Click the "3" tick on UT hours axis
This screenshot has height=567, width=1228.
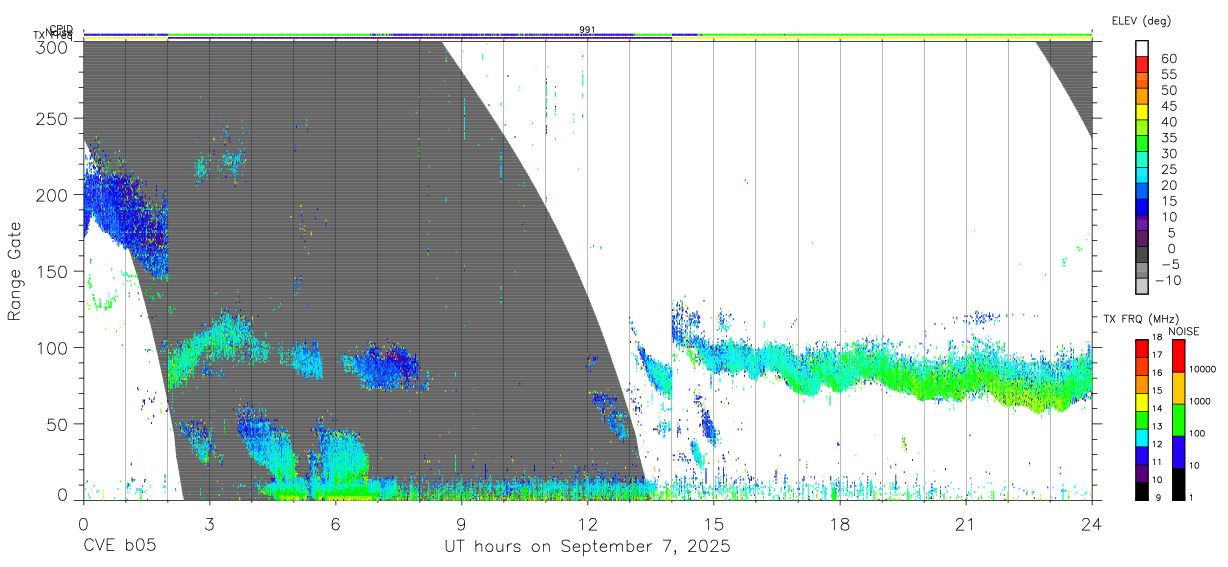click(x=209, y=524)
